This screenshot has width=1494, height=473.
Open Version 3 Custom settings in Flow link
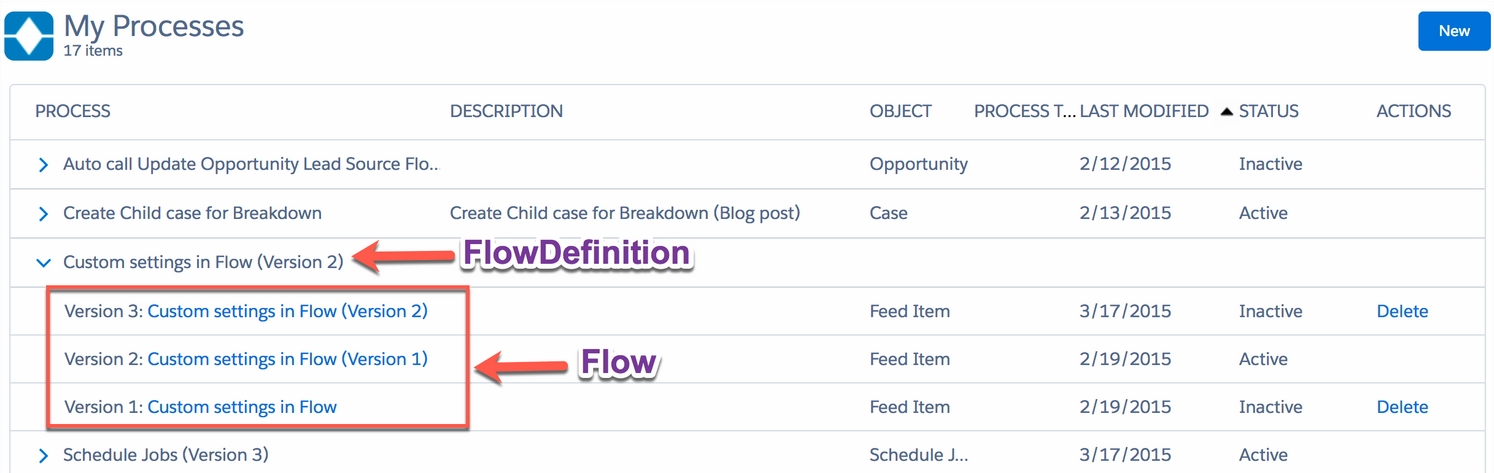(x=288, y=311)
